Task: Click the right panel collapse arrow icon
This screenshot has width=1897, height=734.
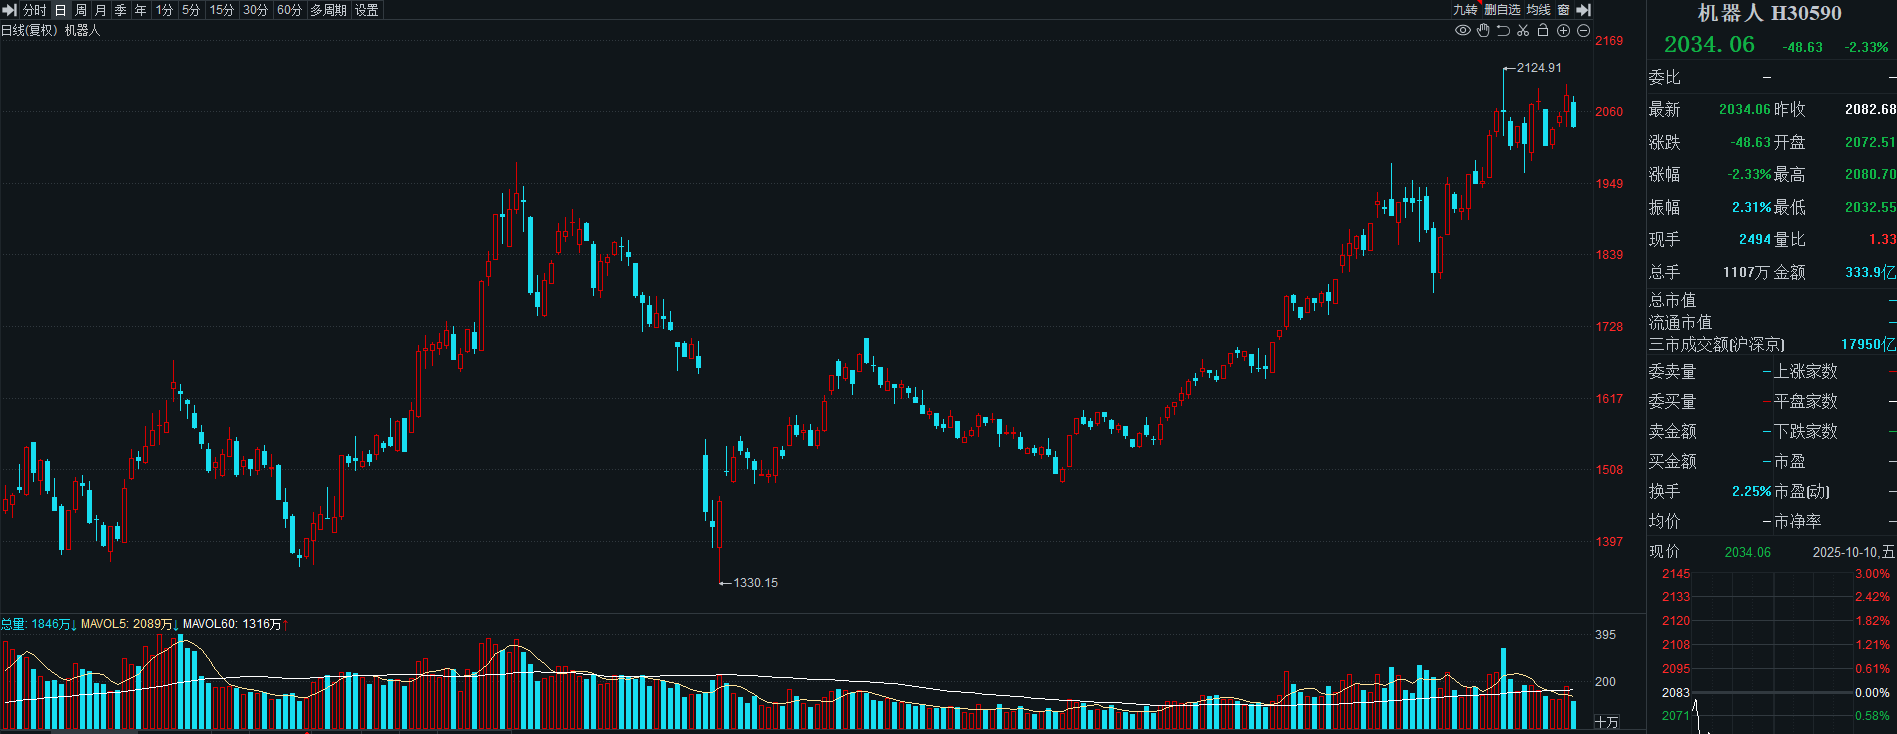Action: (x=1583, y=10)
